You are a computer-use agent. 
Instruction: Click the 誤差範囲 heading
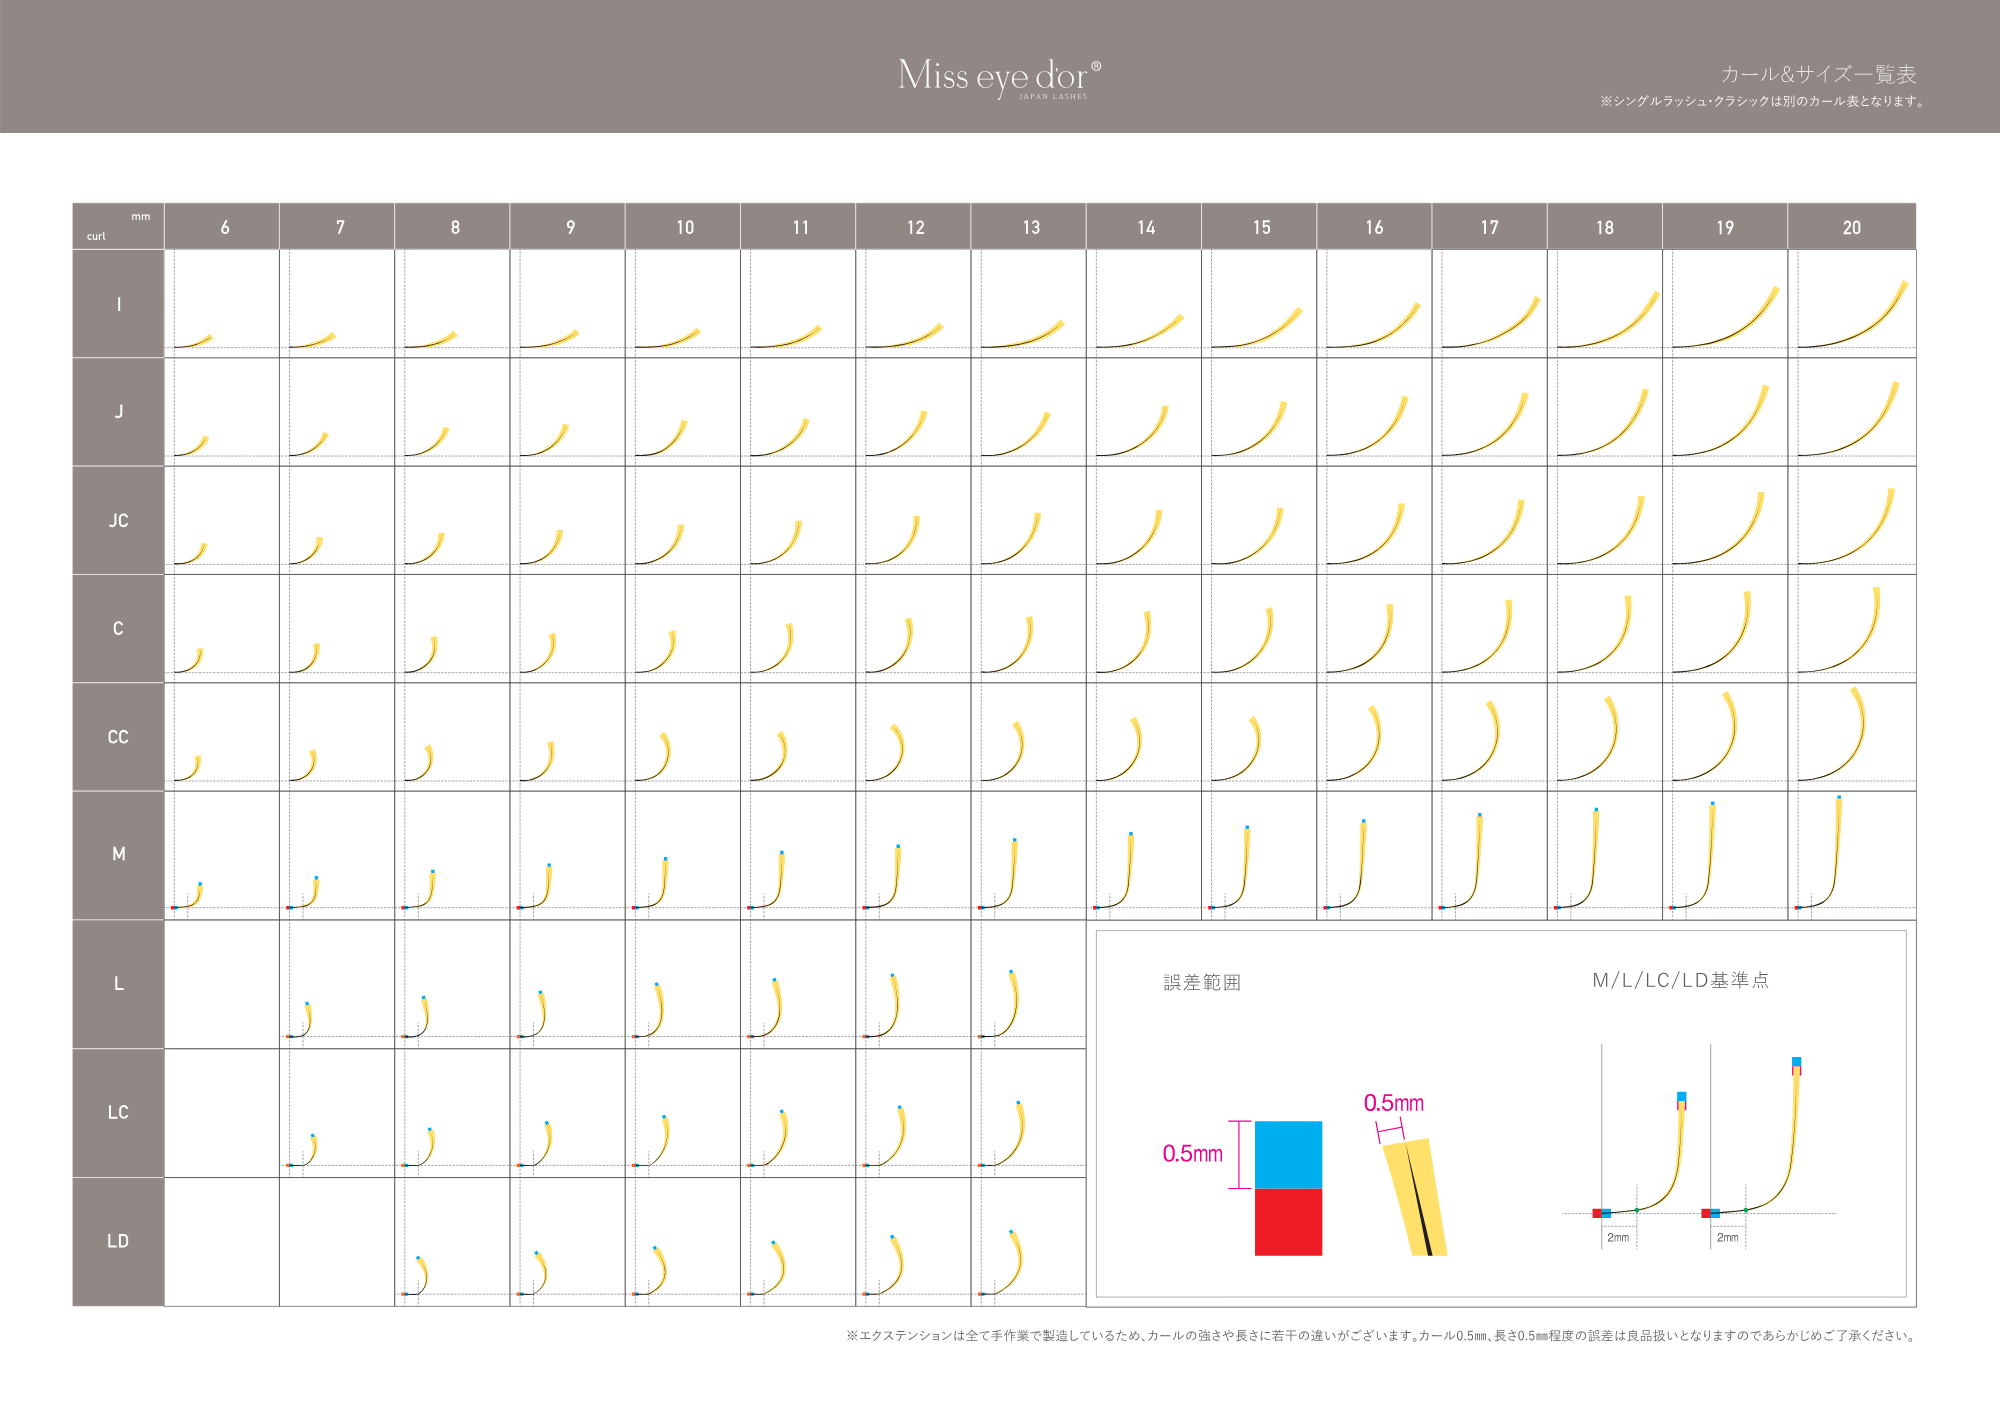tap(1201, 982)
